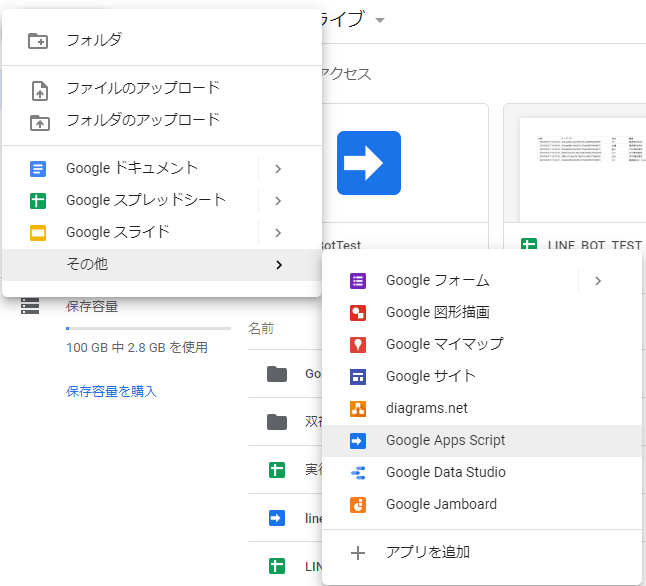
Task: Click the plus icon for adding apps
Action: coord(358,553)
